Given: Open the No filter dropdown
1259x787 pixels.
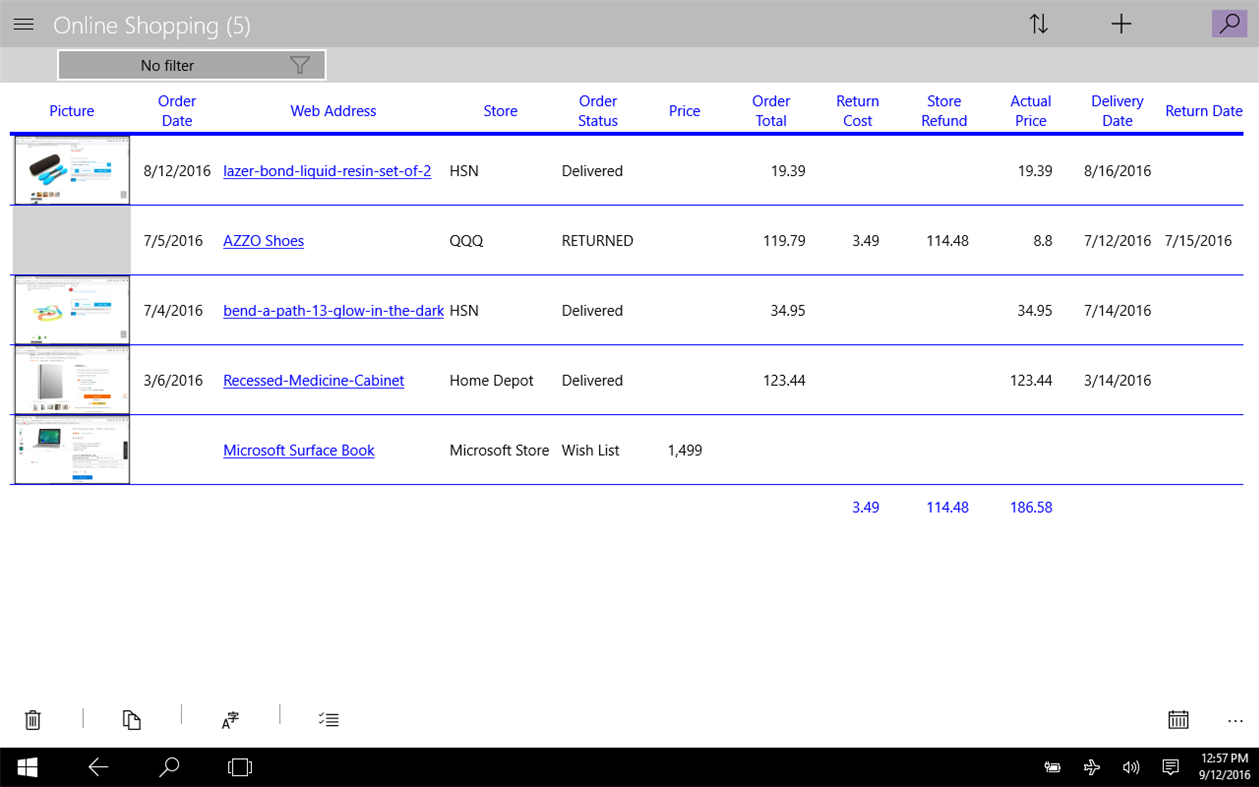Looking at the screenshot, I should 192,64.
